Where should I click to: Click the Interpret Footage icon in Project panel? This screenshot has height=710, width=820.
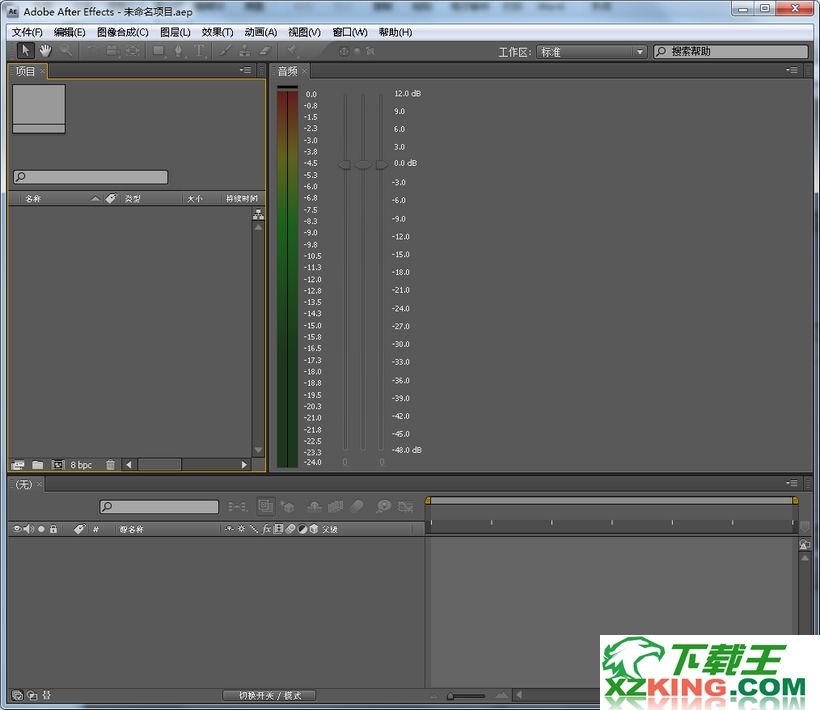[18, 465]
